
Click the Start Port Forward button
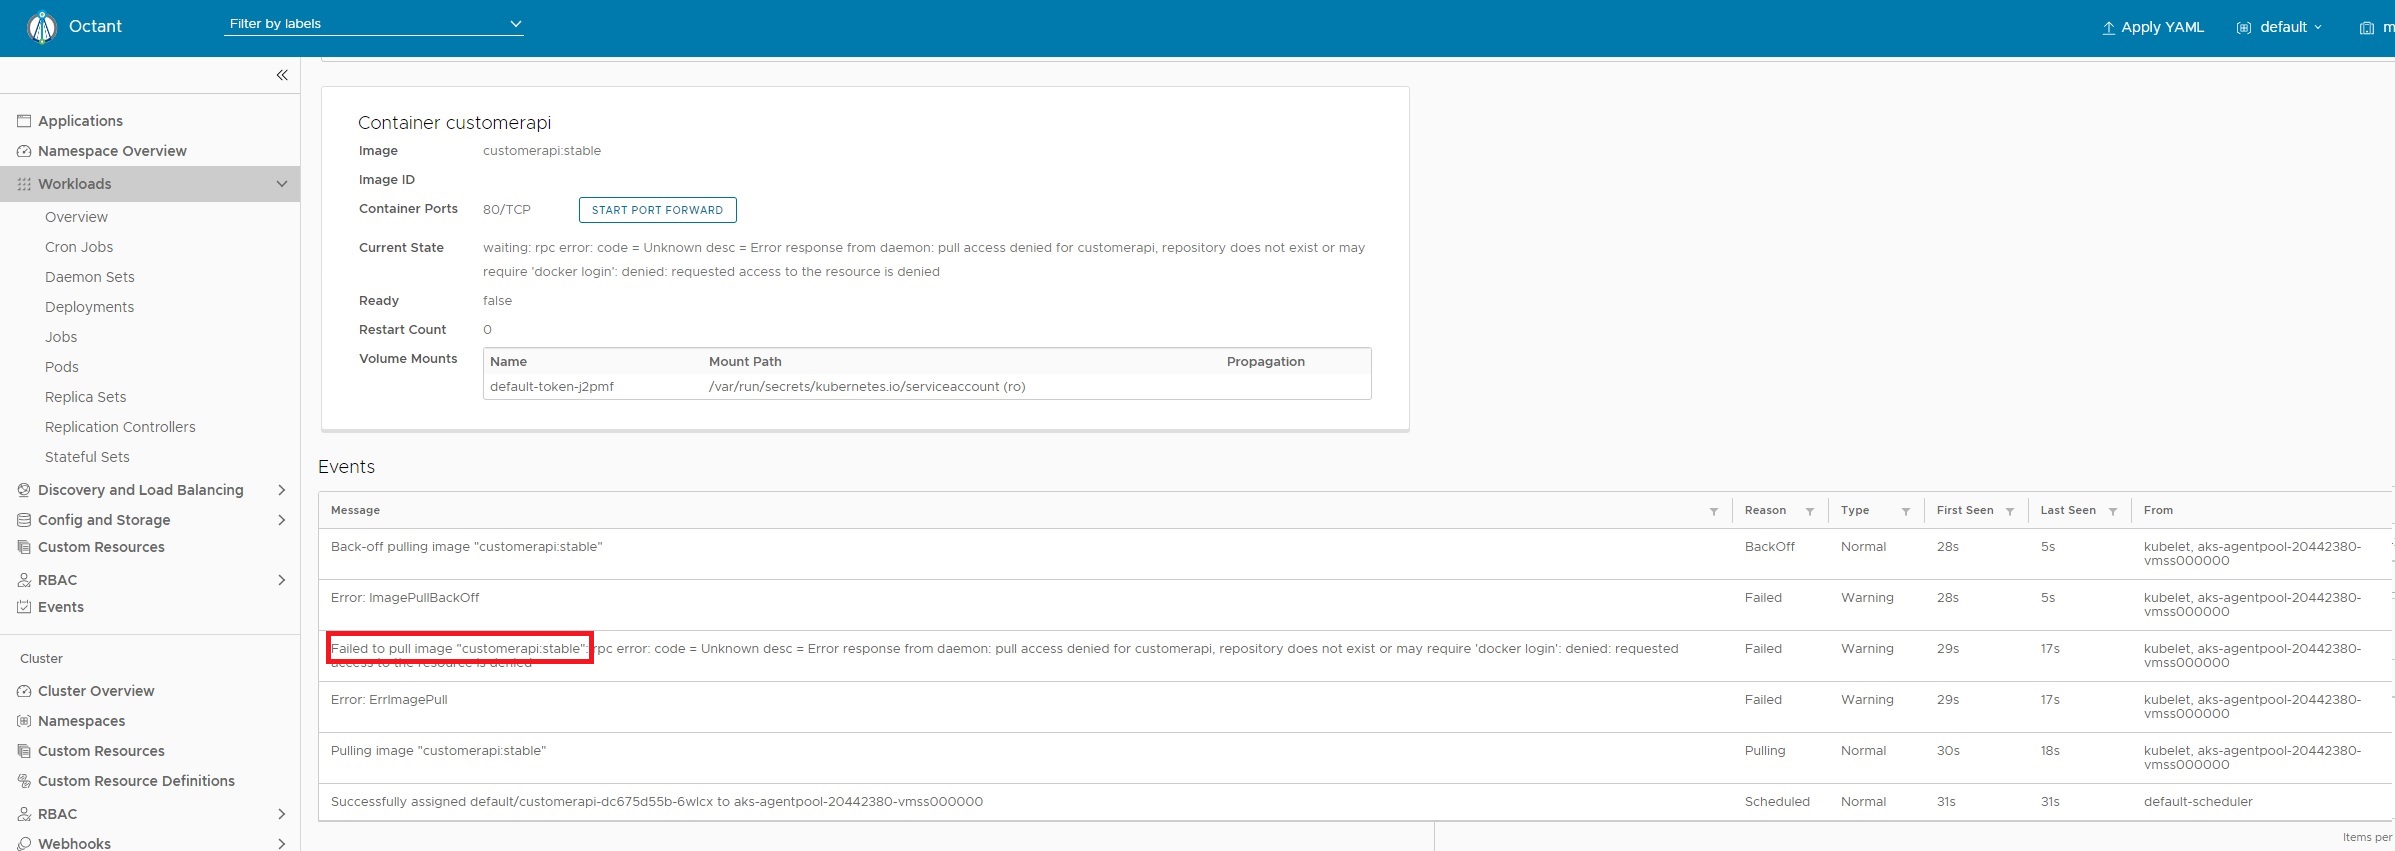click(657, 210)
